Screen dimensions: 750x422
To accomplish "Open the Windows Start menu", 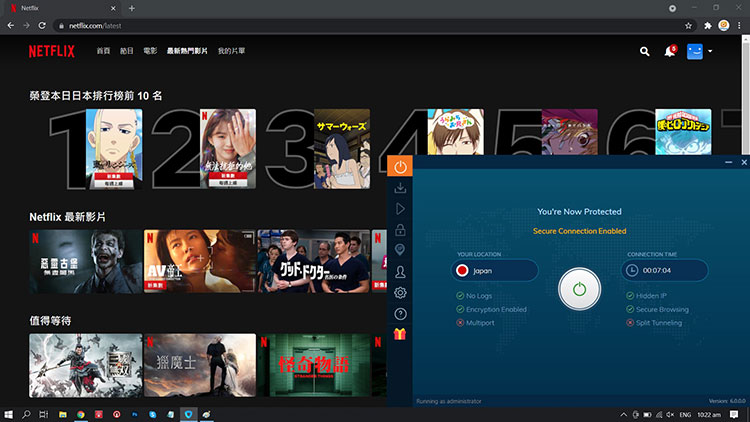I will tap(8, 414).
